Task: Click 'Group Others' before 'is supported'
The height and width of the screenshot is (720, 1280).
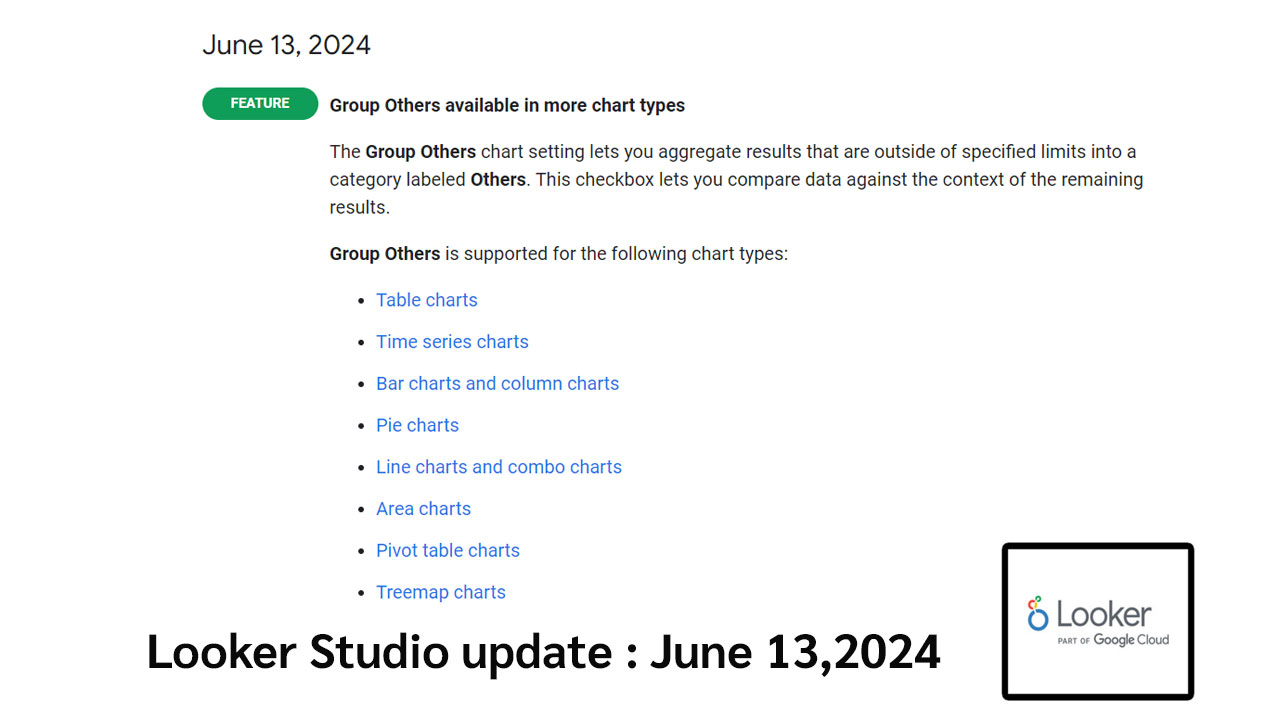Action: [385, 254]
